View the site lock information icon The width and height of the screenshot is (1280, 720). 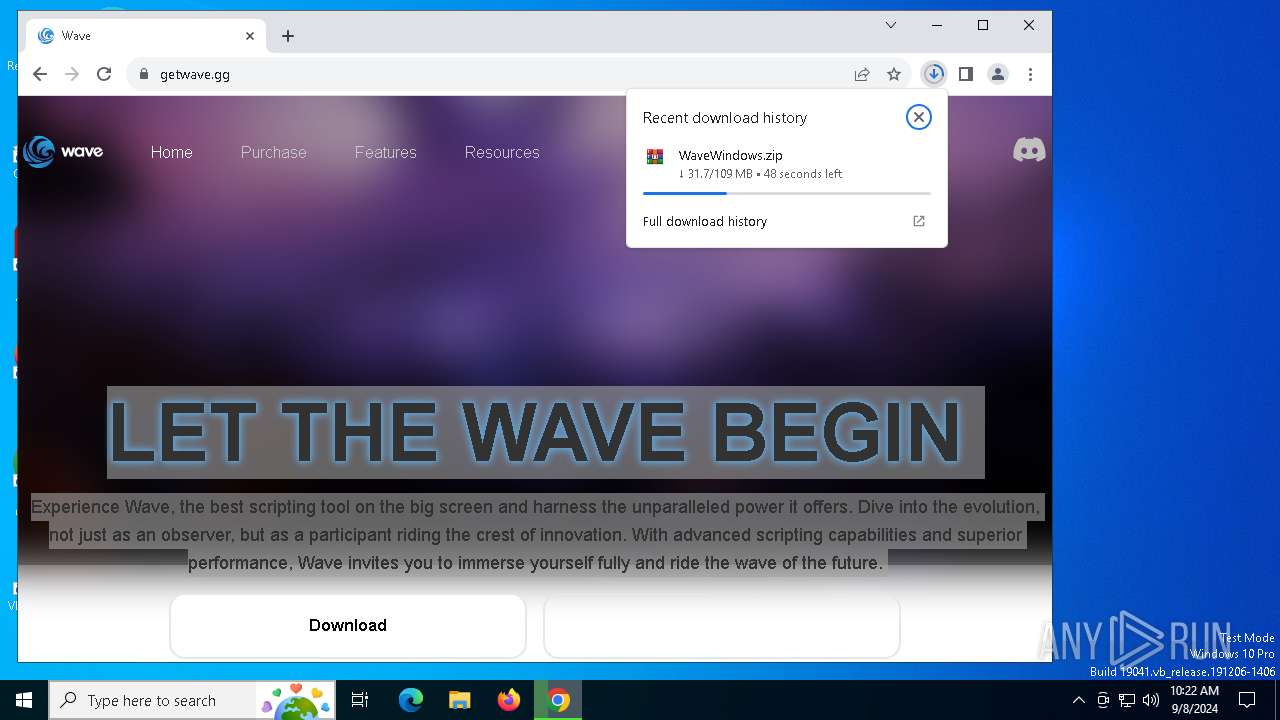(x=144, y=74)
